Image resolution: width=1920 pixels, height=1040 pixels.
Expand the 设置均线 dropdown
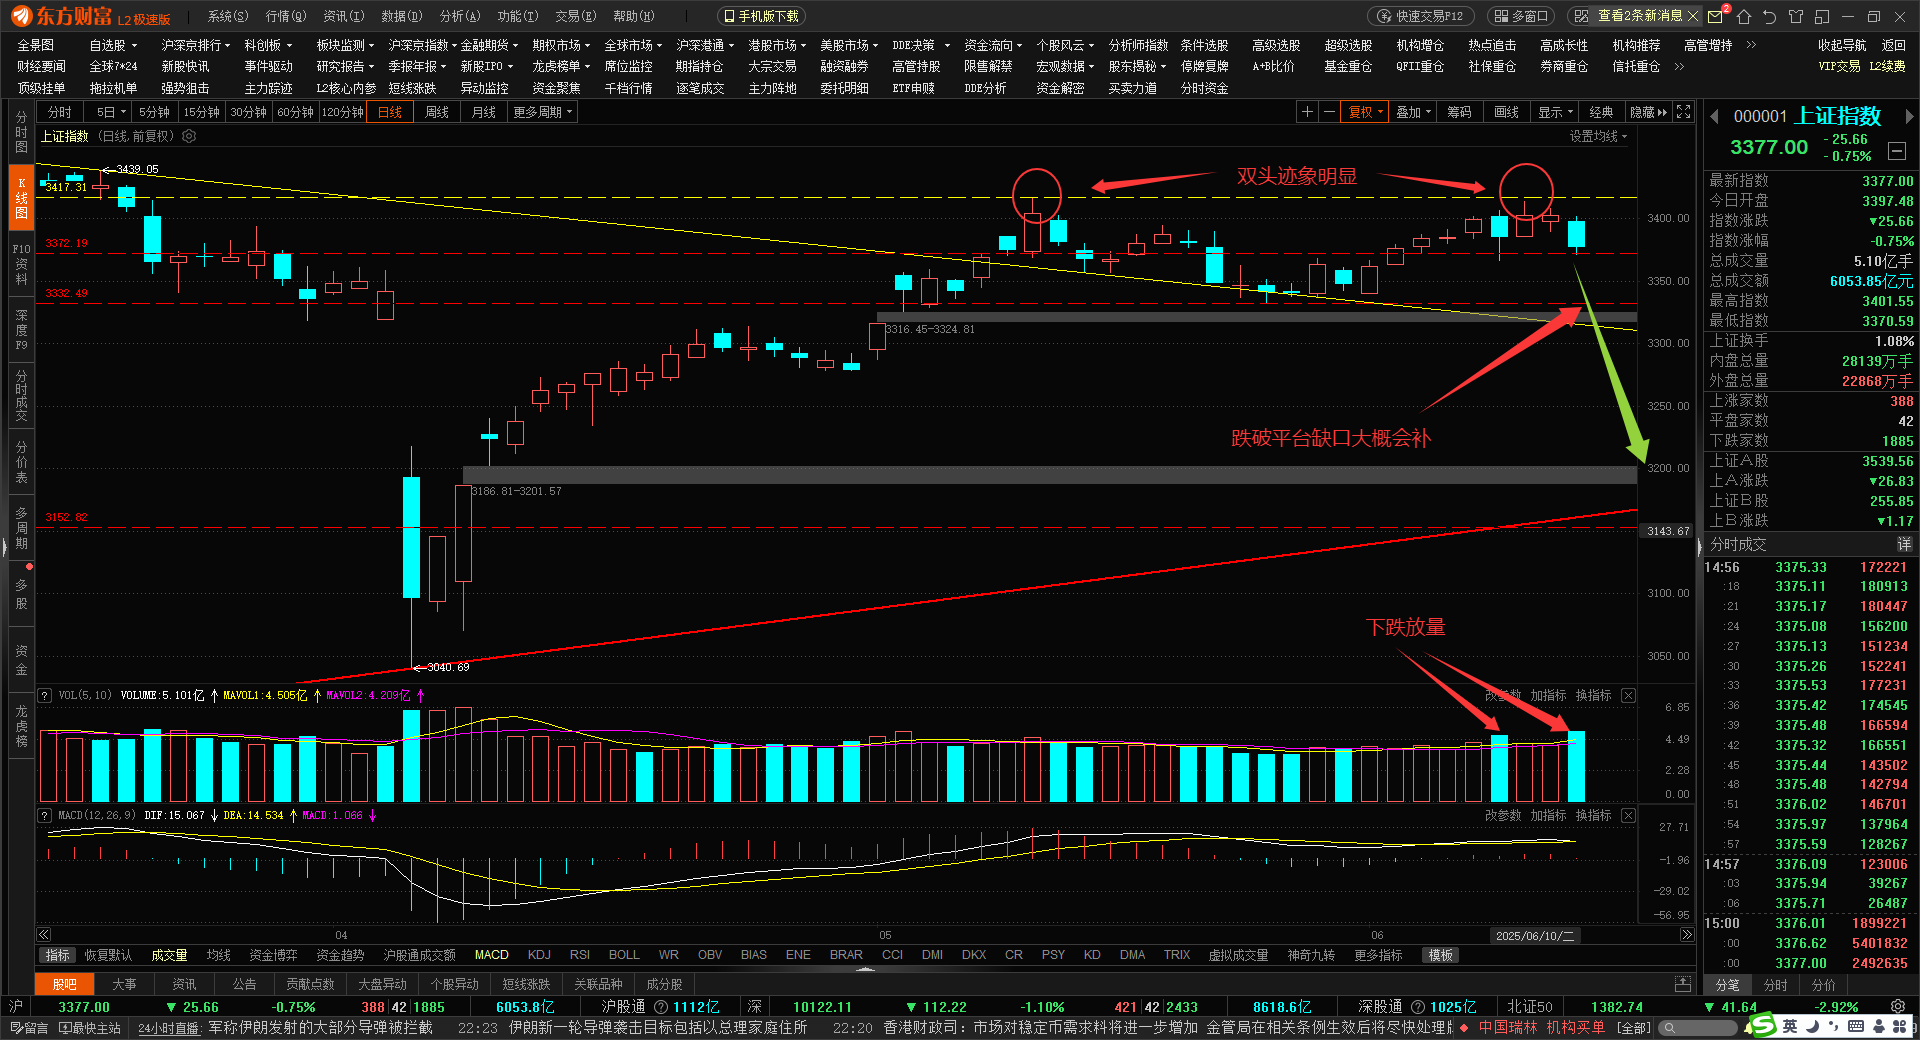click(x=1598, y=136)
